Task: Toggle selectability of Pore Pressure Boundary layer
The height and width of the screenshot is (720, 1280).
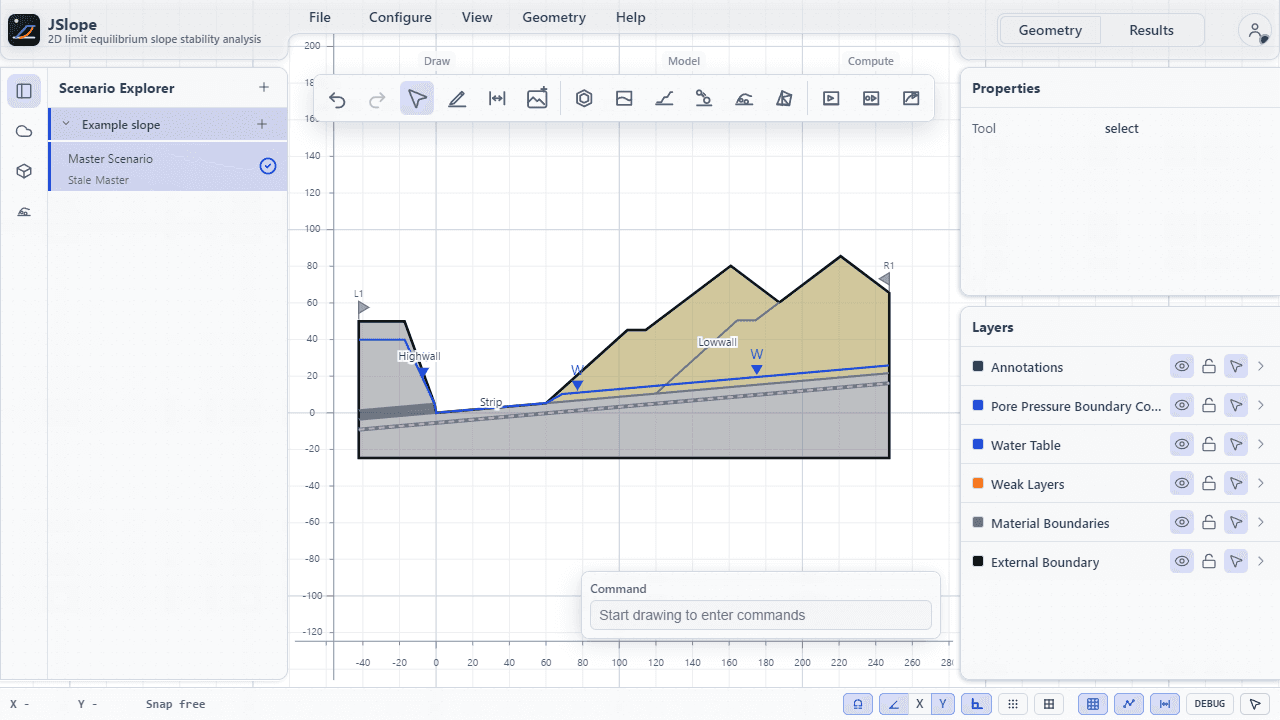Action: tap(1236, 406)
